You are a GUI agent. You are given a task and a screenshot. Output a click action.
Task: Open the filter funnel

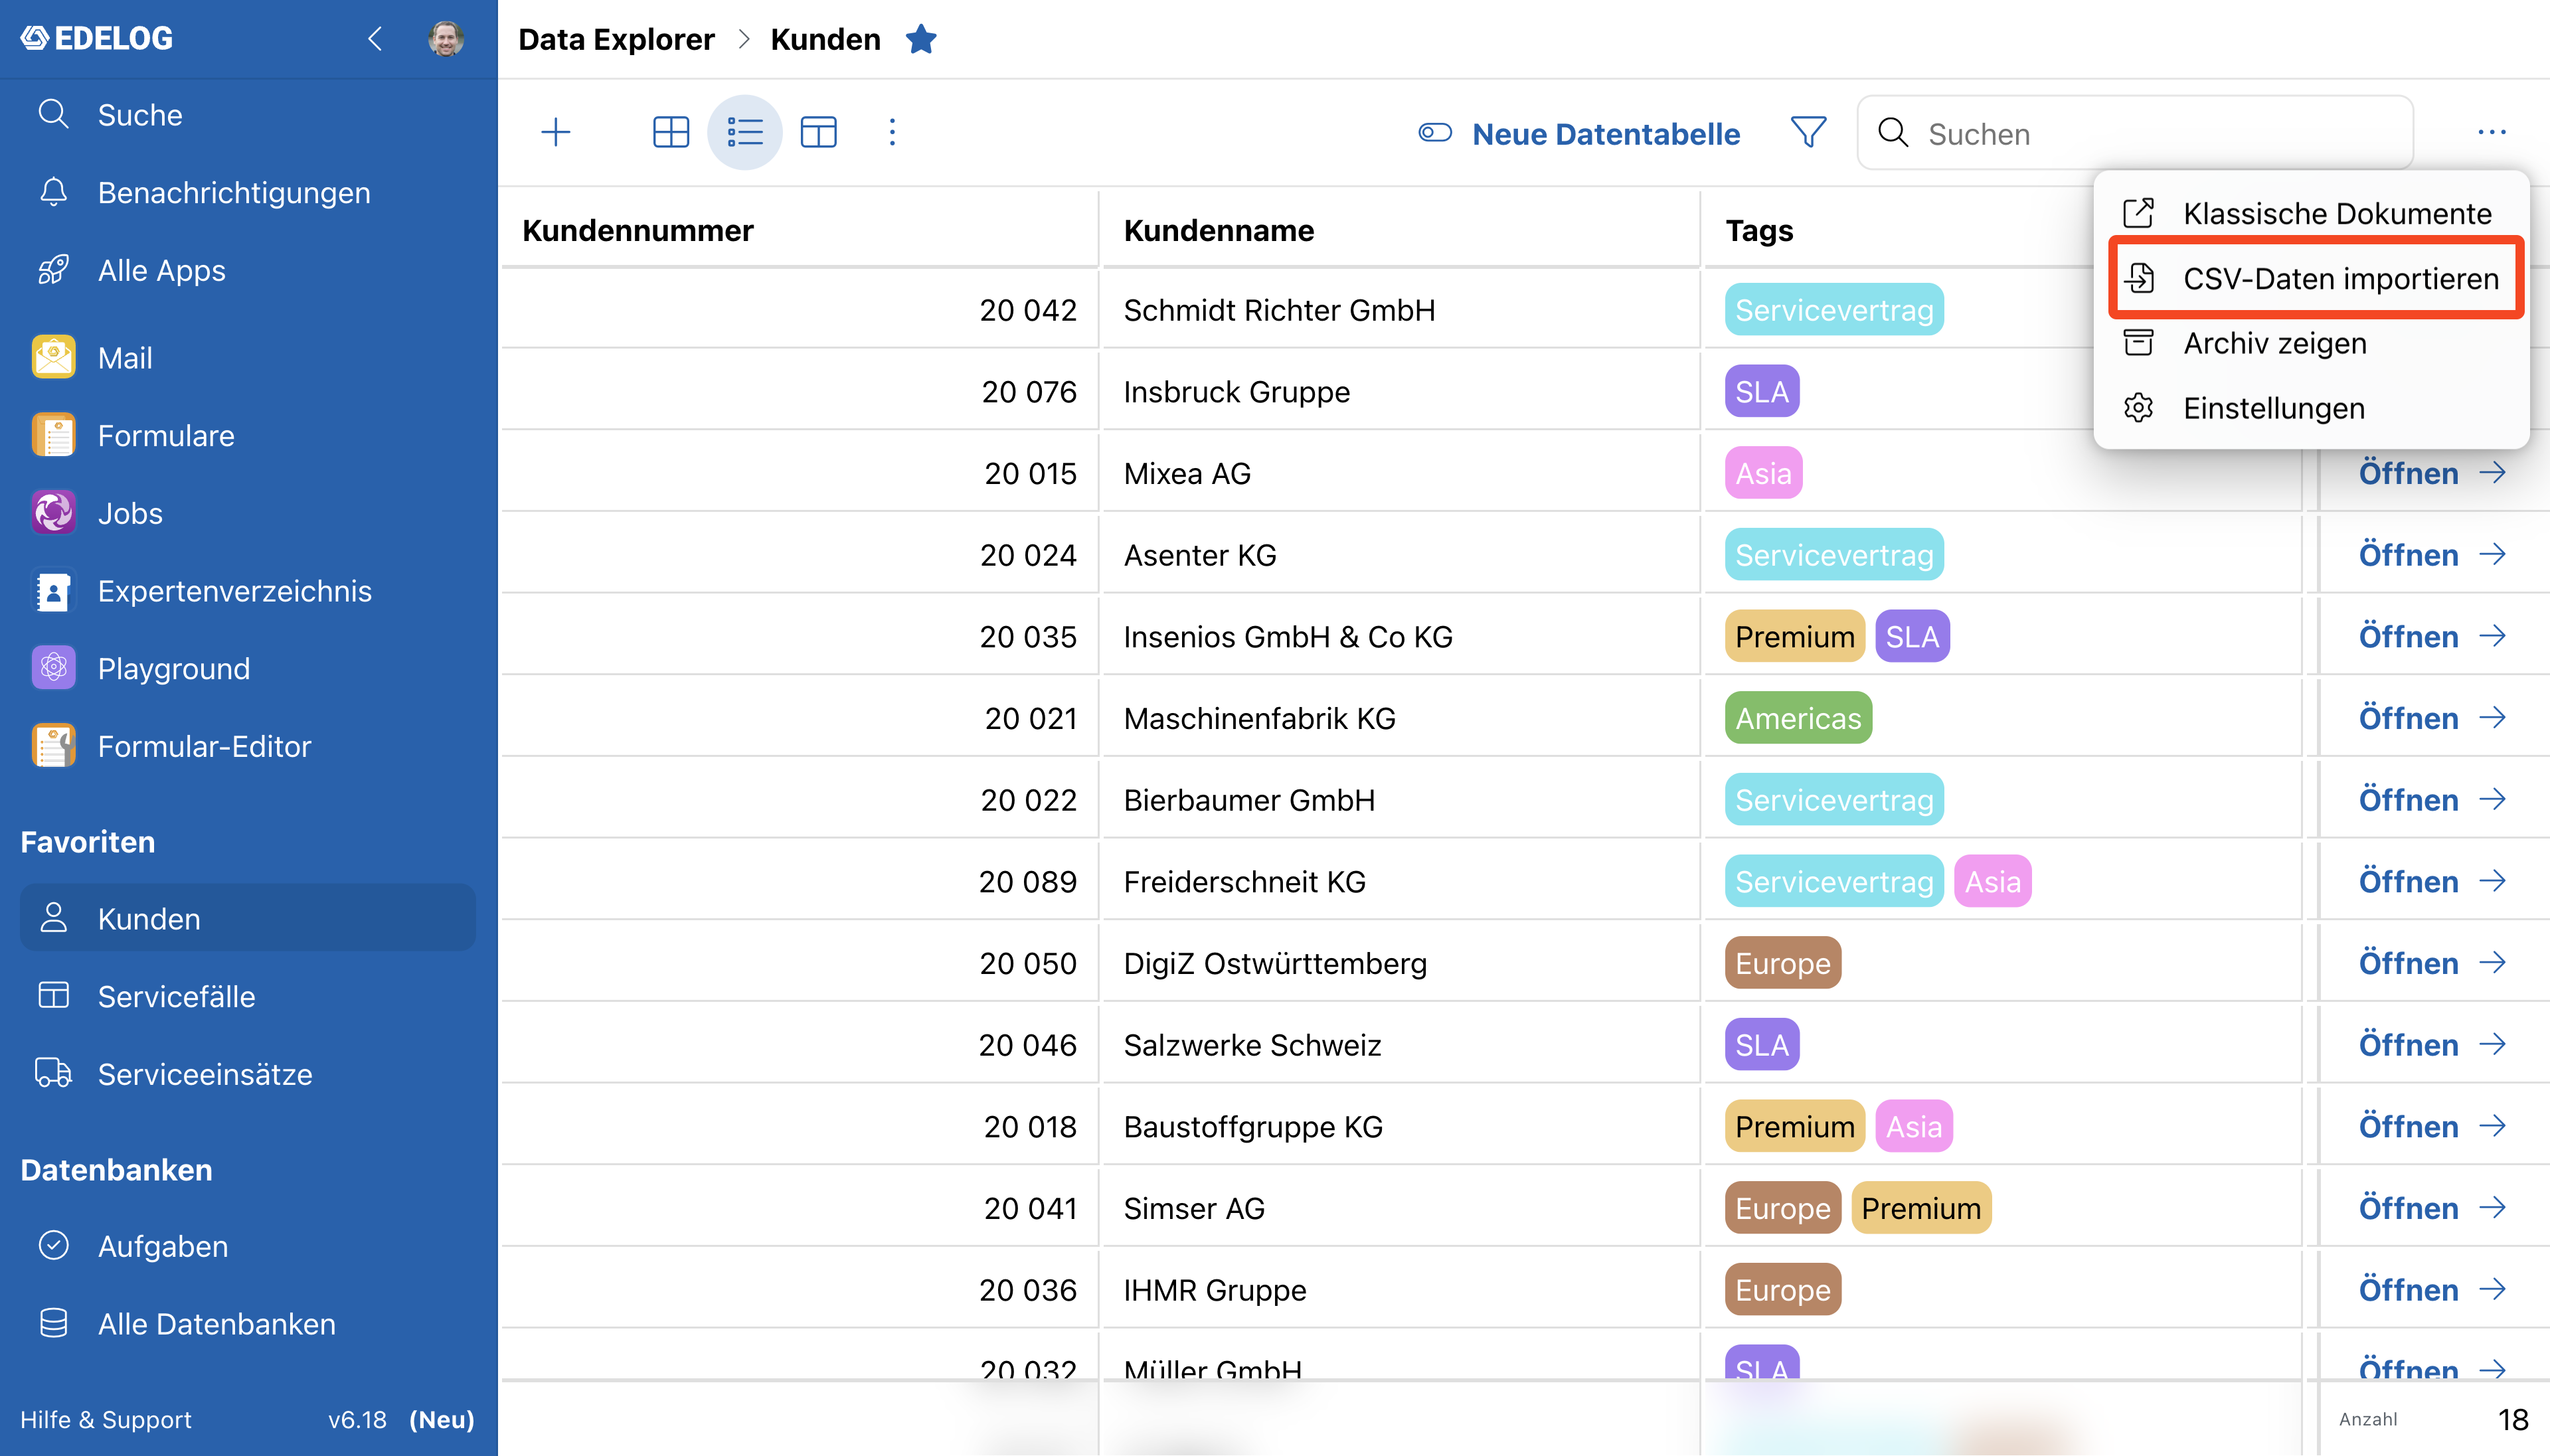[1808, 132]
